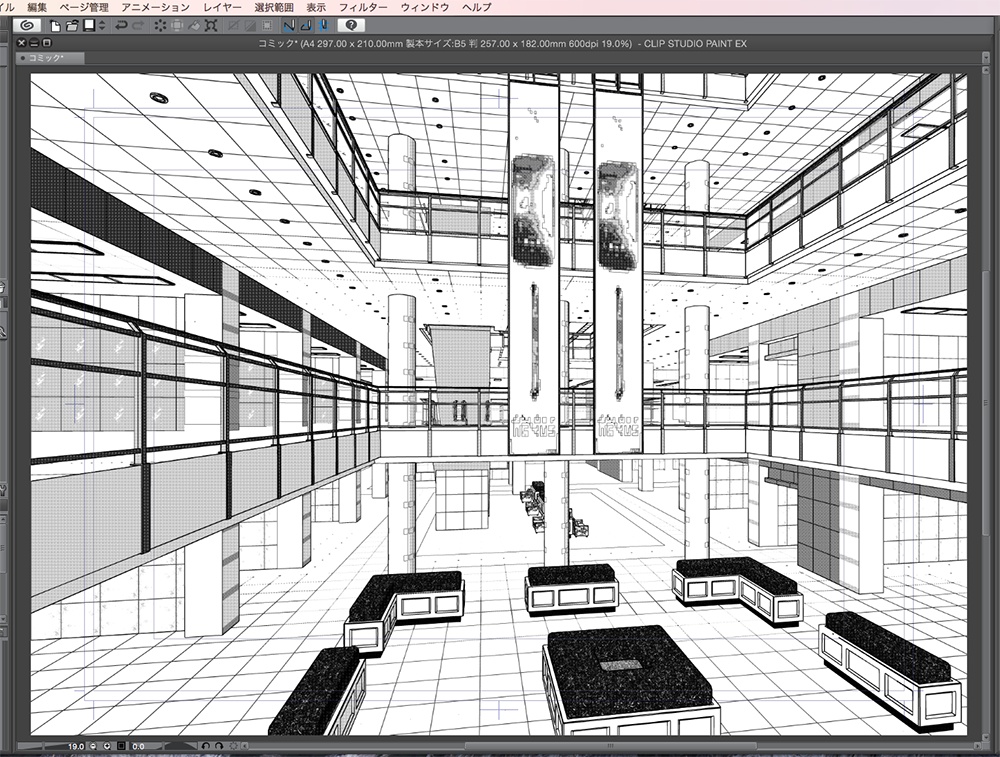The image size is (1000, 757).
Task: Rotate canvas right icon
Action: click(x=219, y=746)
